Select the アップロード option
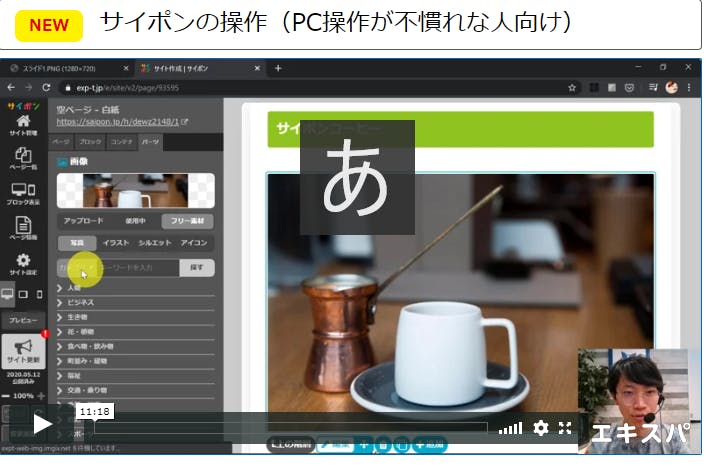The image size is (708, 468). pos(83,221)
